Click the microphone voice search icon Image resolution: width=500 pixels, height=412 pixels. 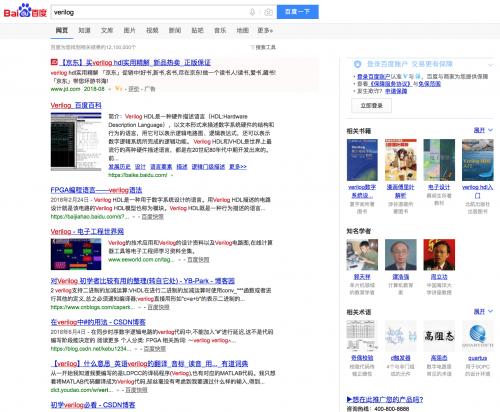coord(252,12)
